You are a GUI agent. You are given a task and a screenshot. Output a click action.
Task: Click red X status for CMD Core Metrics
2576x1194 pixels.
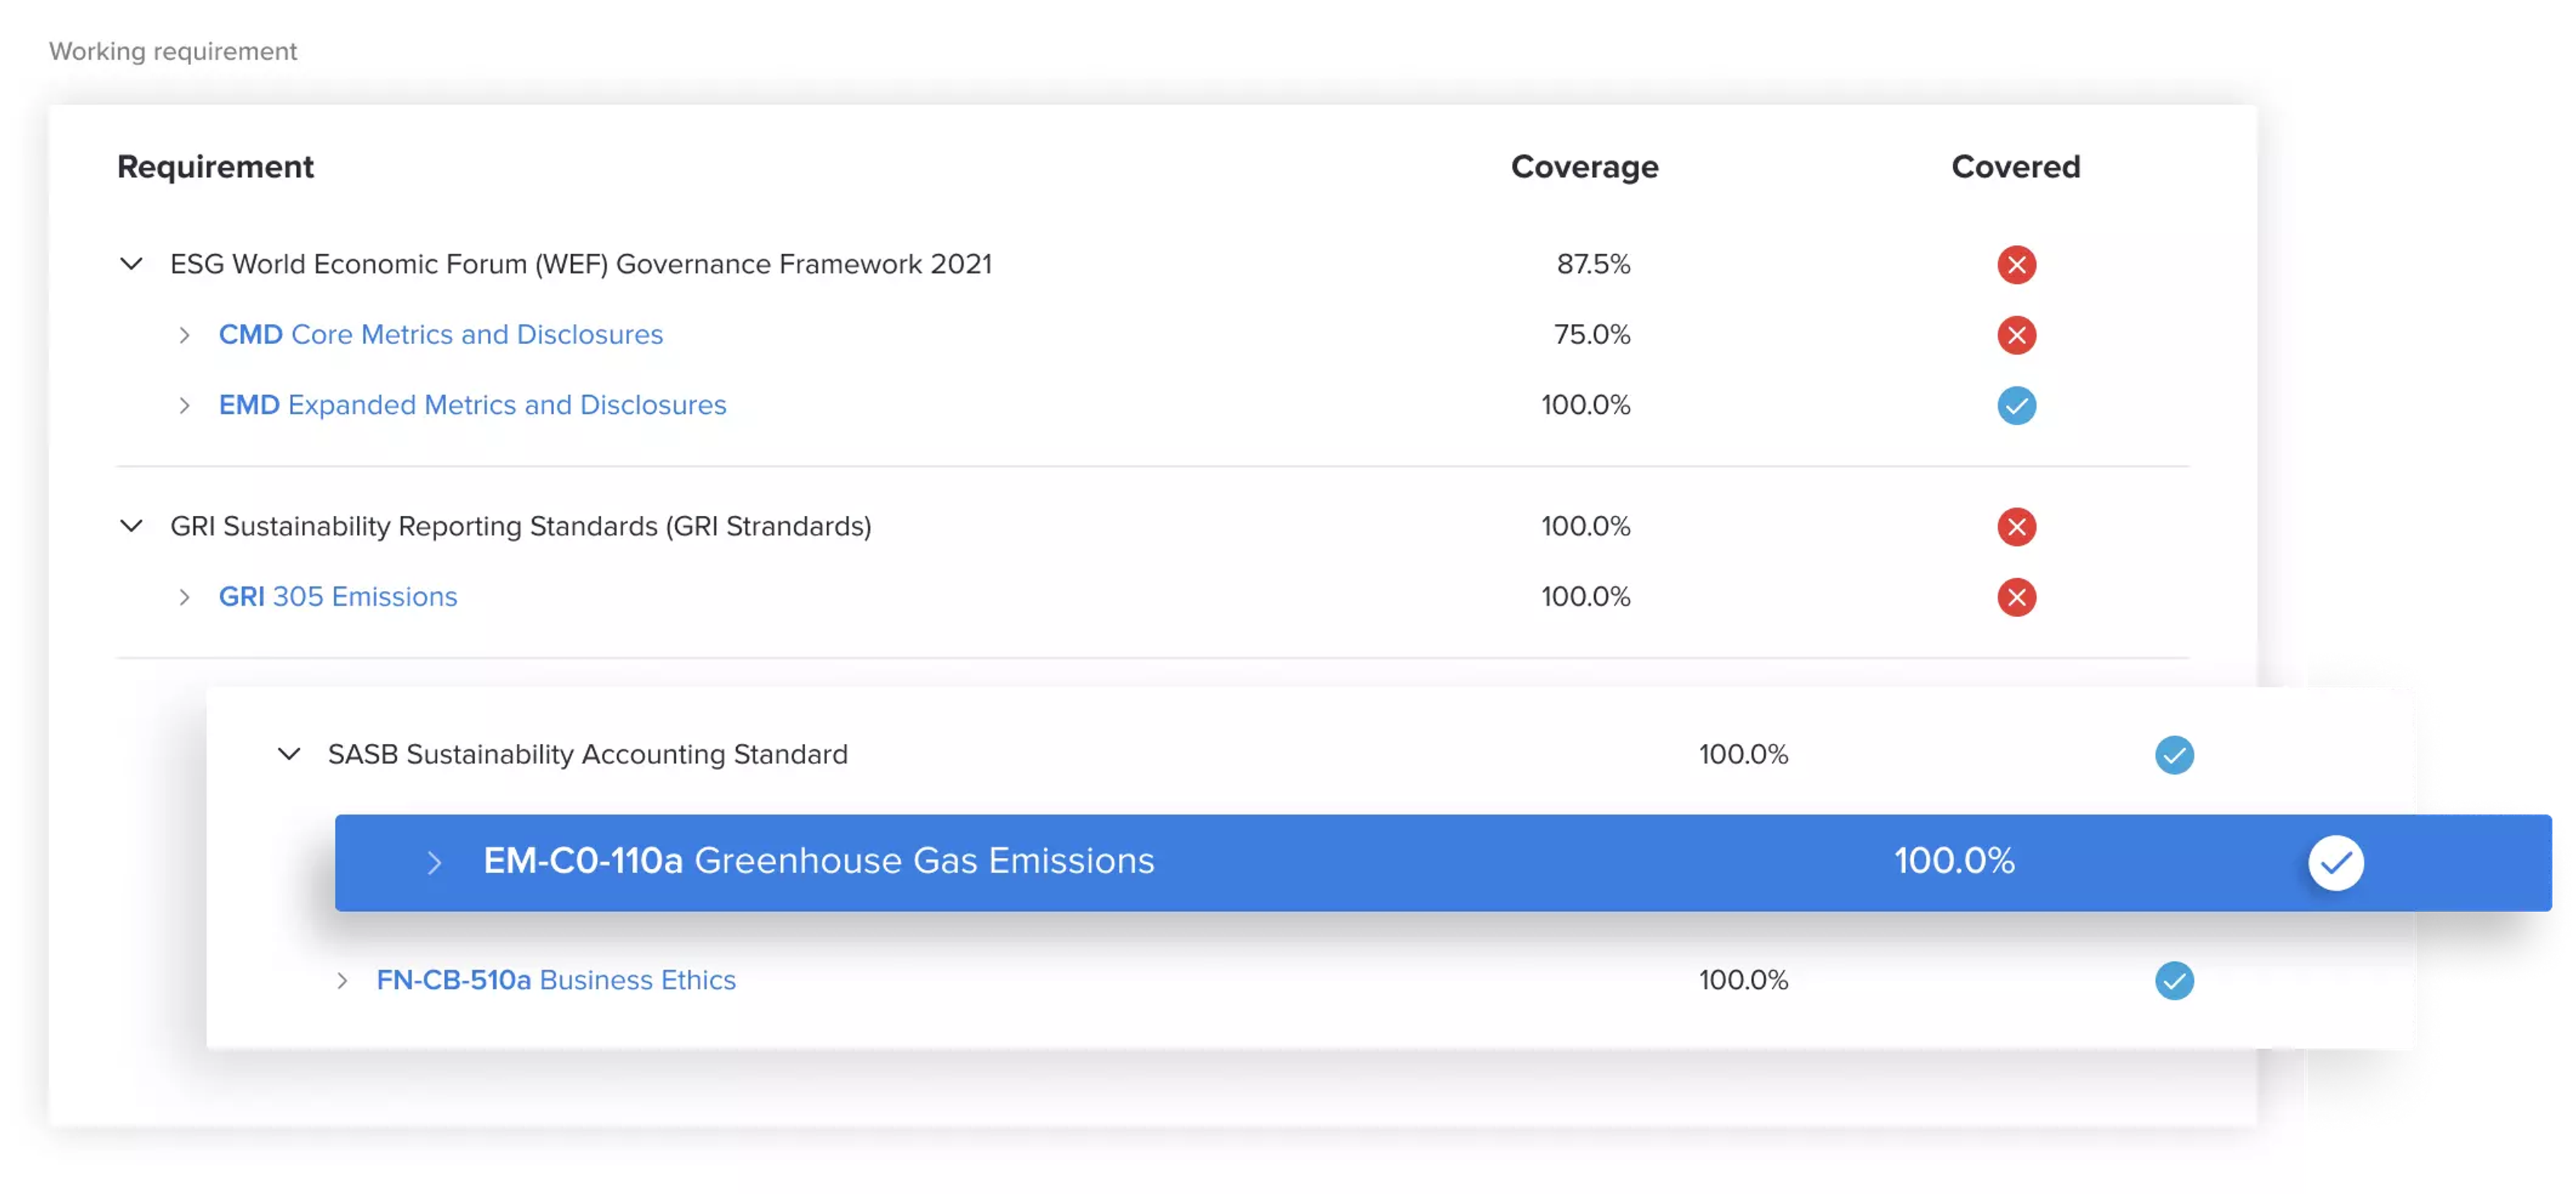(x=2016, y=335)
